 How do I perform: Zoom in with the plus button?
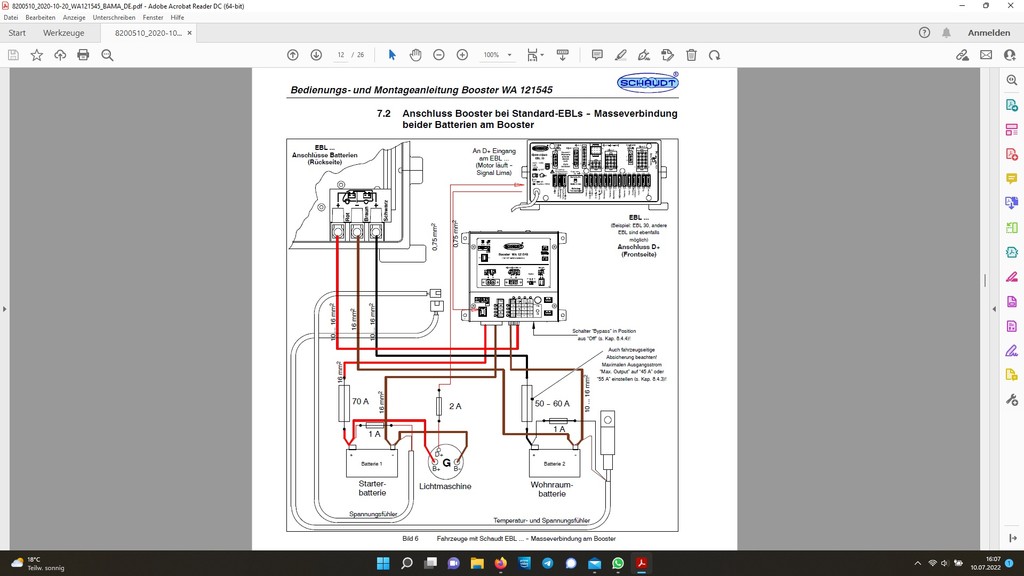point(462,56)
